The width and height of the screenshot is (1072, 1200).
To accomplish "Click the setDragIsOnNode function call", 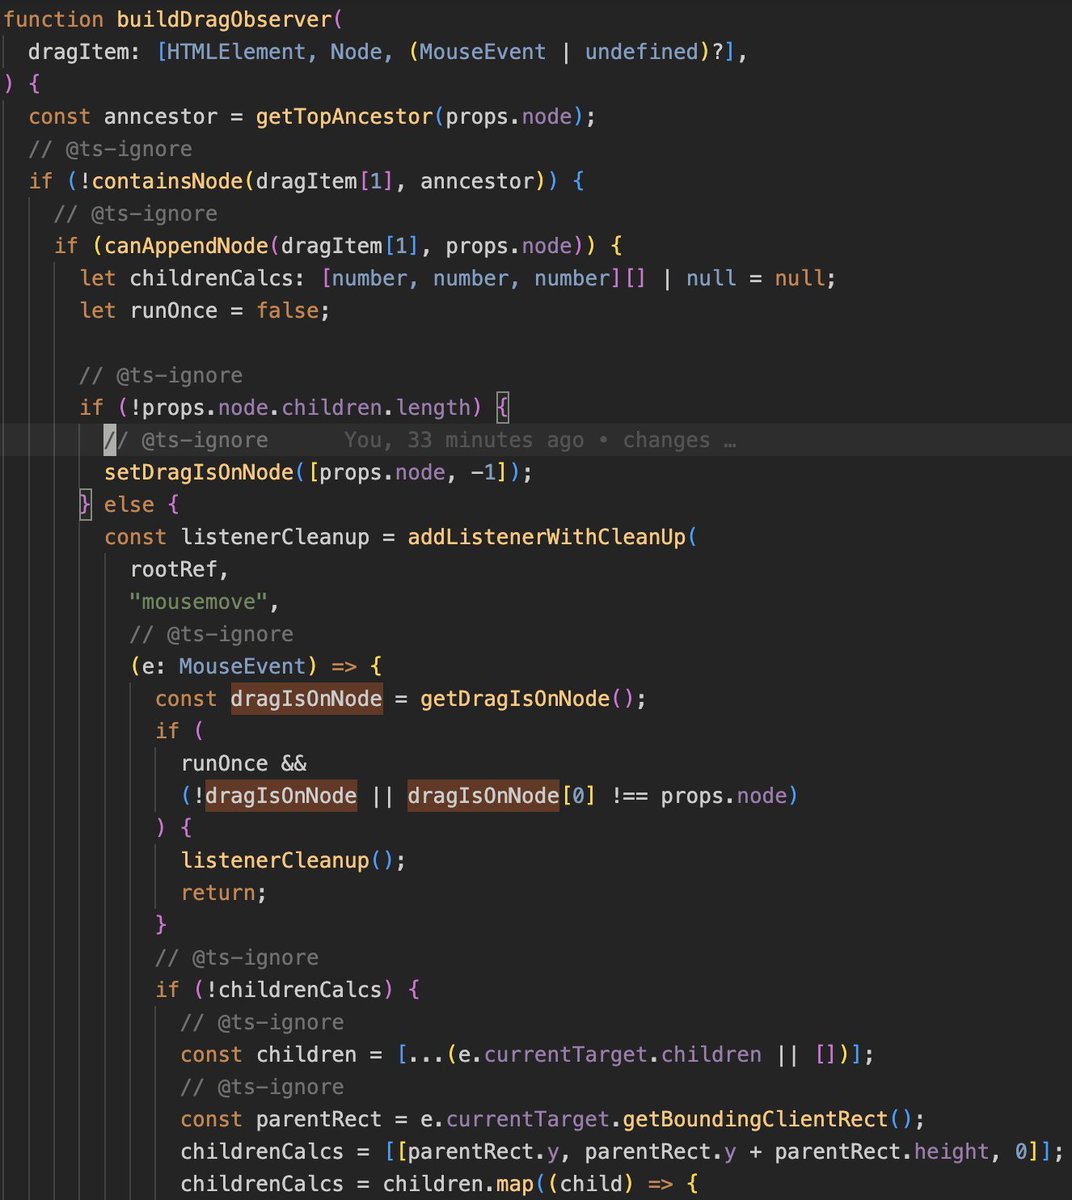I will point(199,472).
